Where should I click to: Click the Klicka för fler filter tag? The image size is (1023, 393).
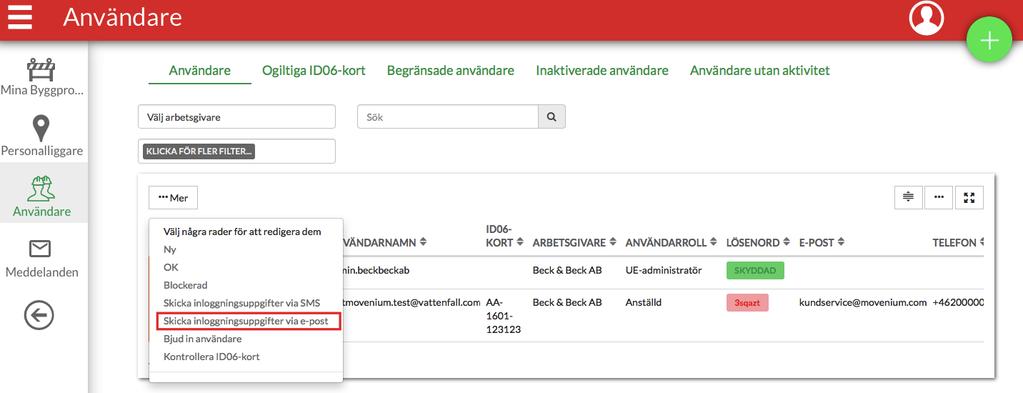tap(199, 151)
